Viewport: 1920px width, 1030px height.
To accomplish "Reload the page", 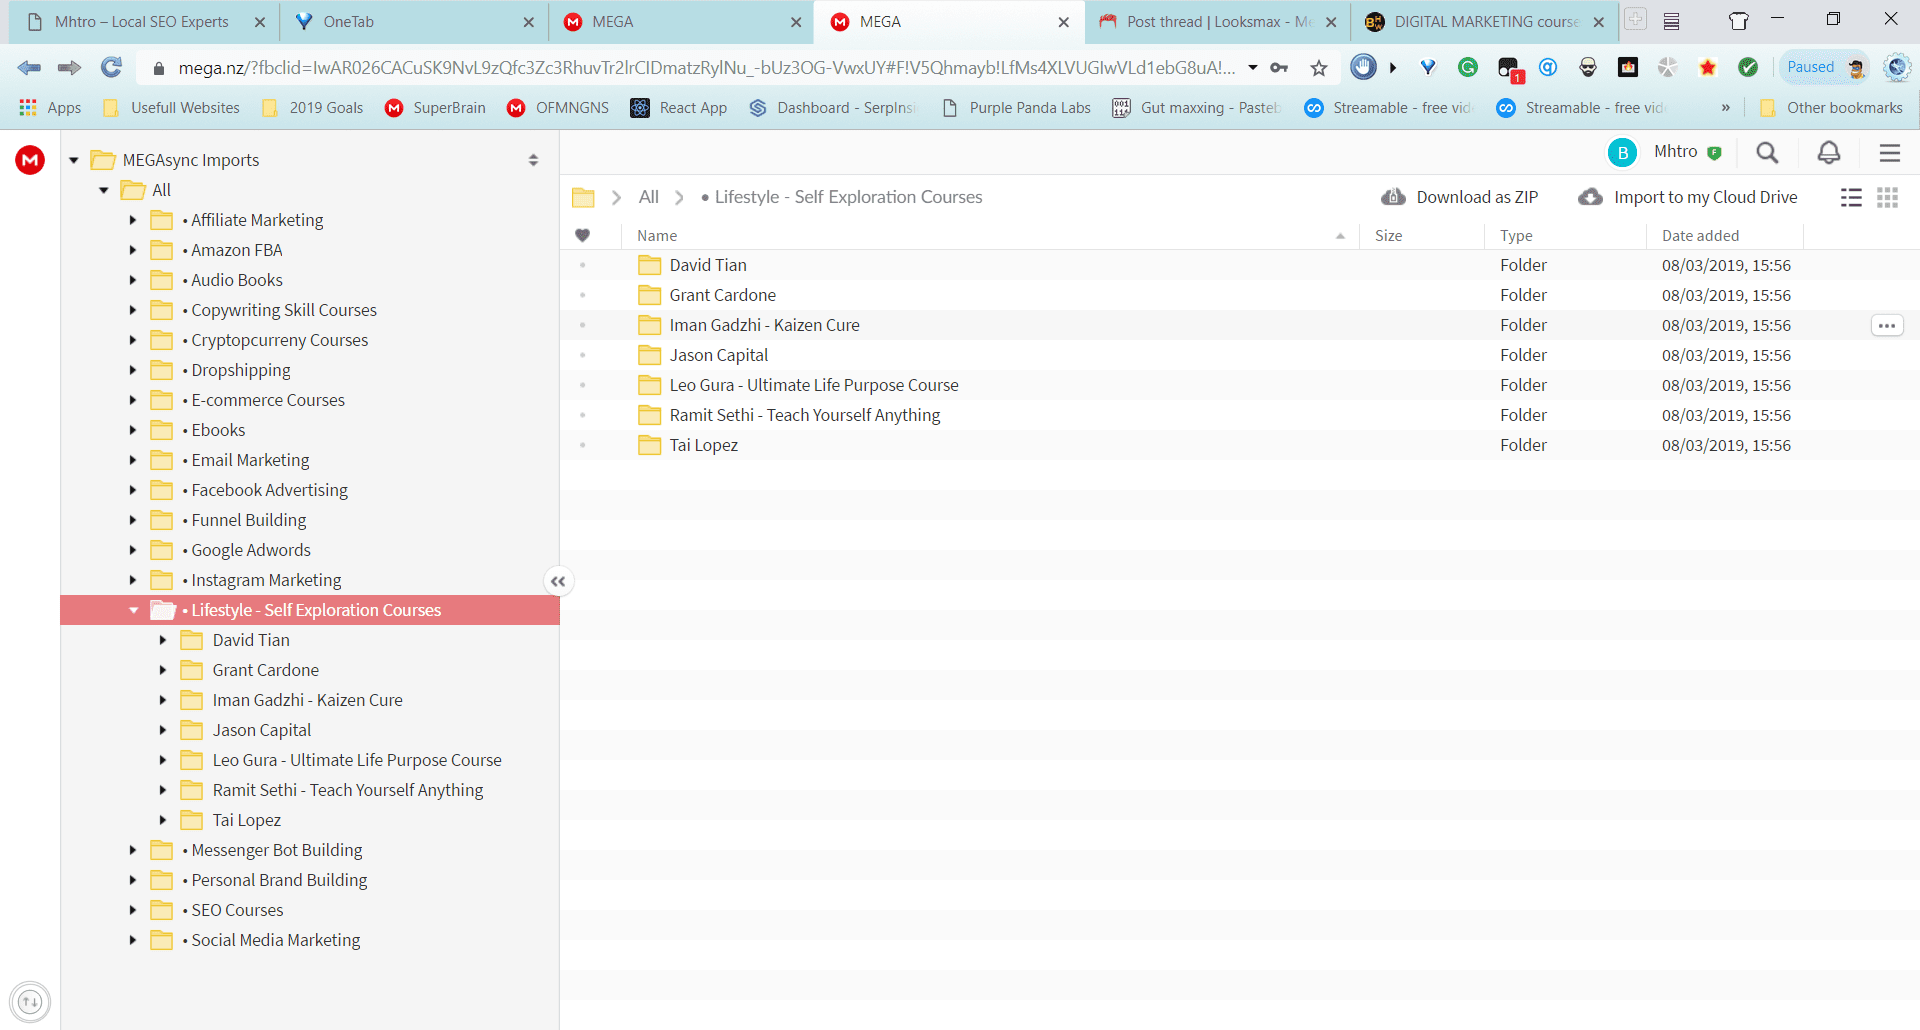I will 111,67.
